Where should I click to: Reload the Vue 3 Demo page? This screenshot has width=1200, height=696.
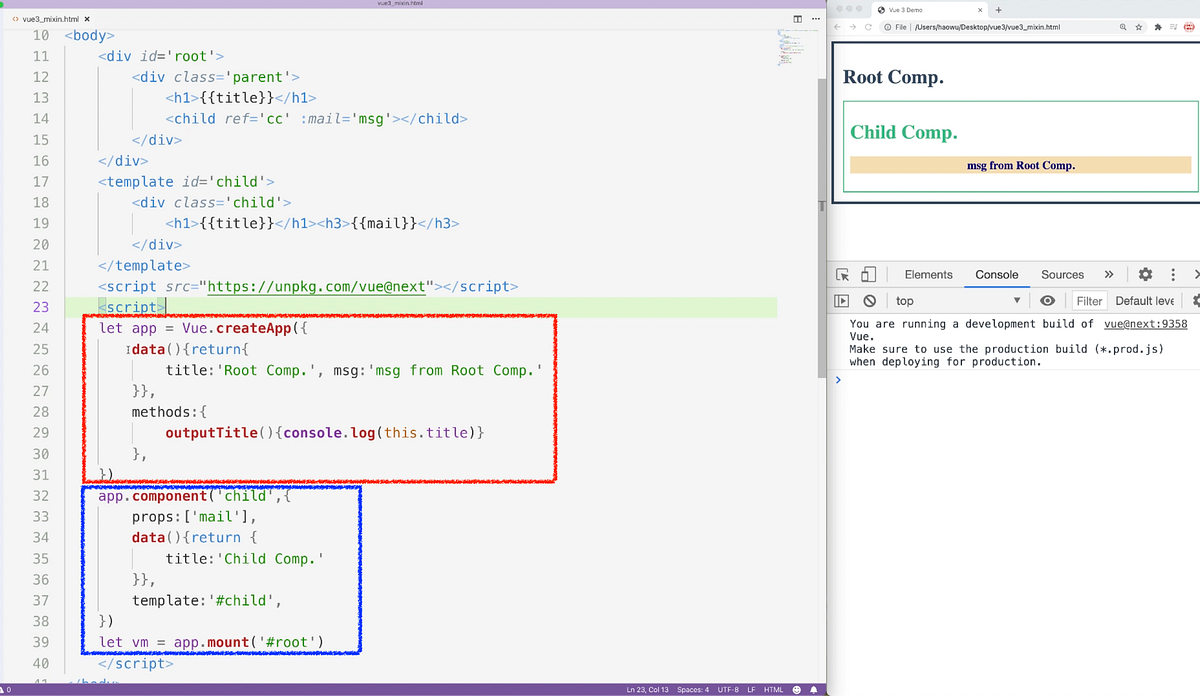click(x=866, y=29)
